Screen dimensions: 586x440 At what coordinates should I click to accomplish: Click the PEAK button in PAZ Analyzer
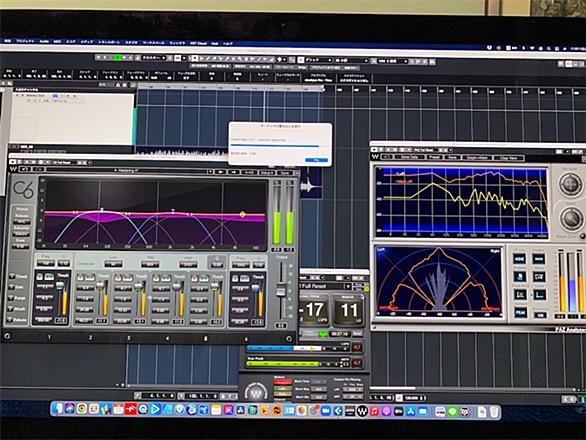(520, 313)
